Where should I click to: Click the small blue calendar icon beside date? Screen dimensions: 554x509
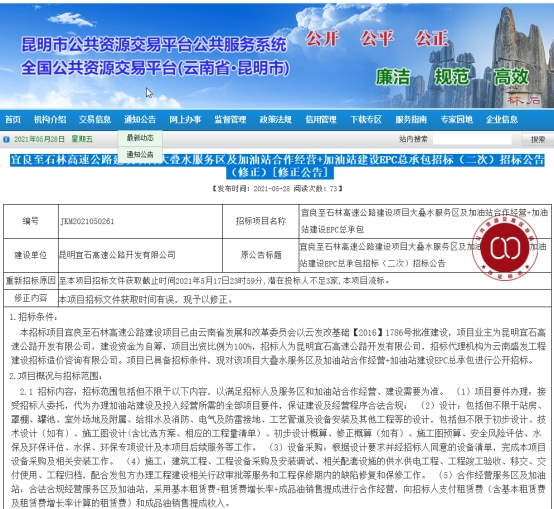click(6, 140)
